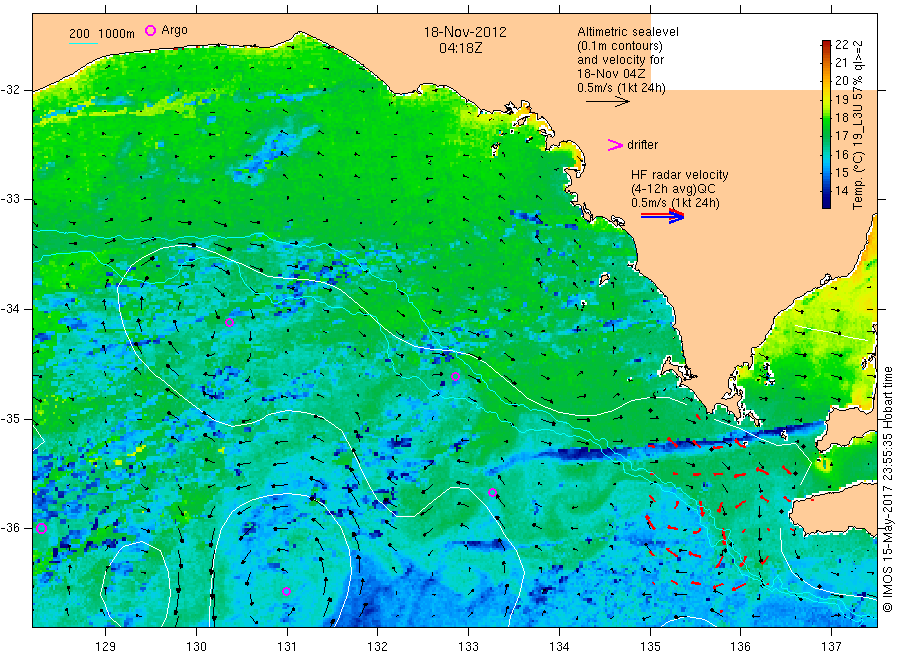
Task: Click the 130 longitude axis label
Action: [x=196, y=647]
